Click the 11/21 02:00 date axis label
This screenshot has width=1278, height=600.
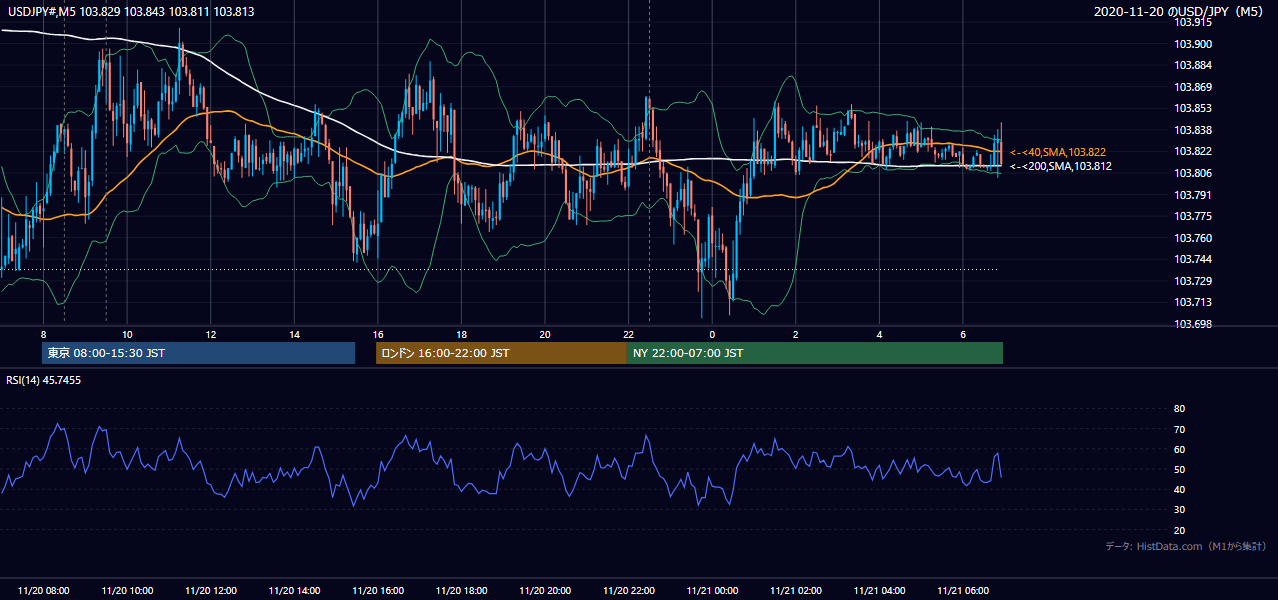pyautogui.click(x=796, y=591)
